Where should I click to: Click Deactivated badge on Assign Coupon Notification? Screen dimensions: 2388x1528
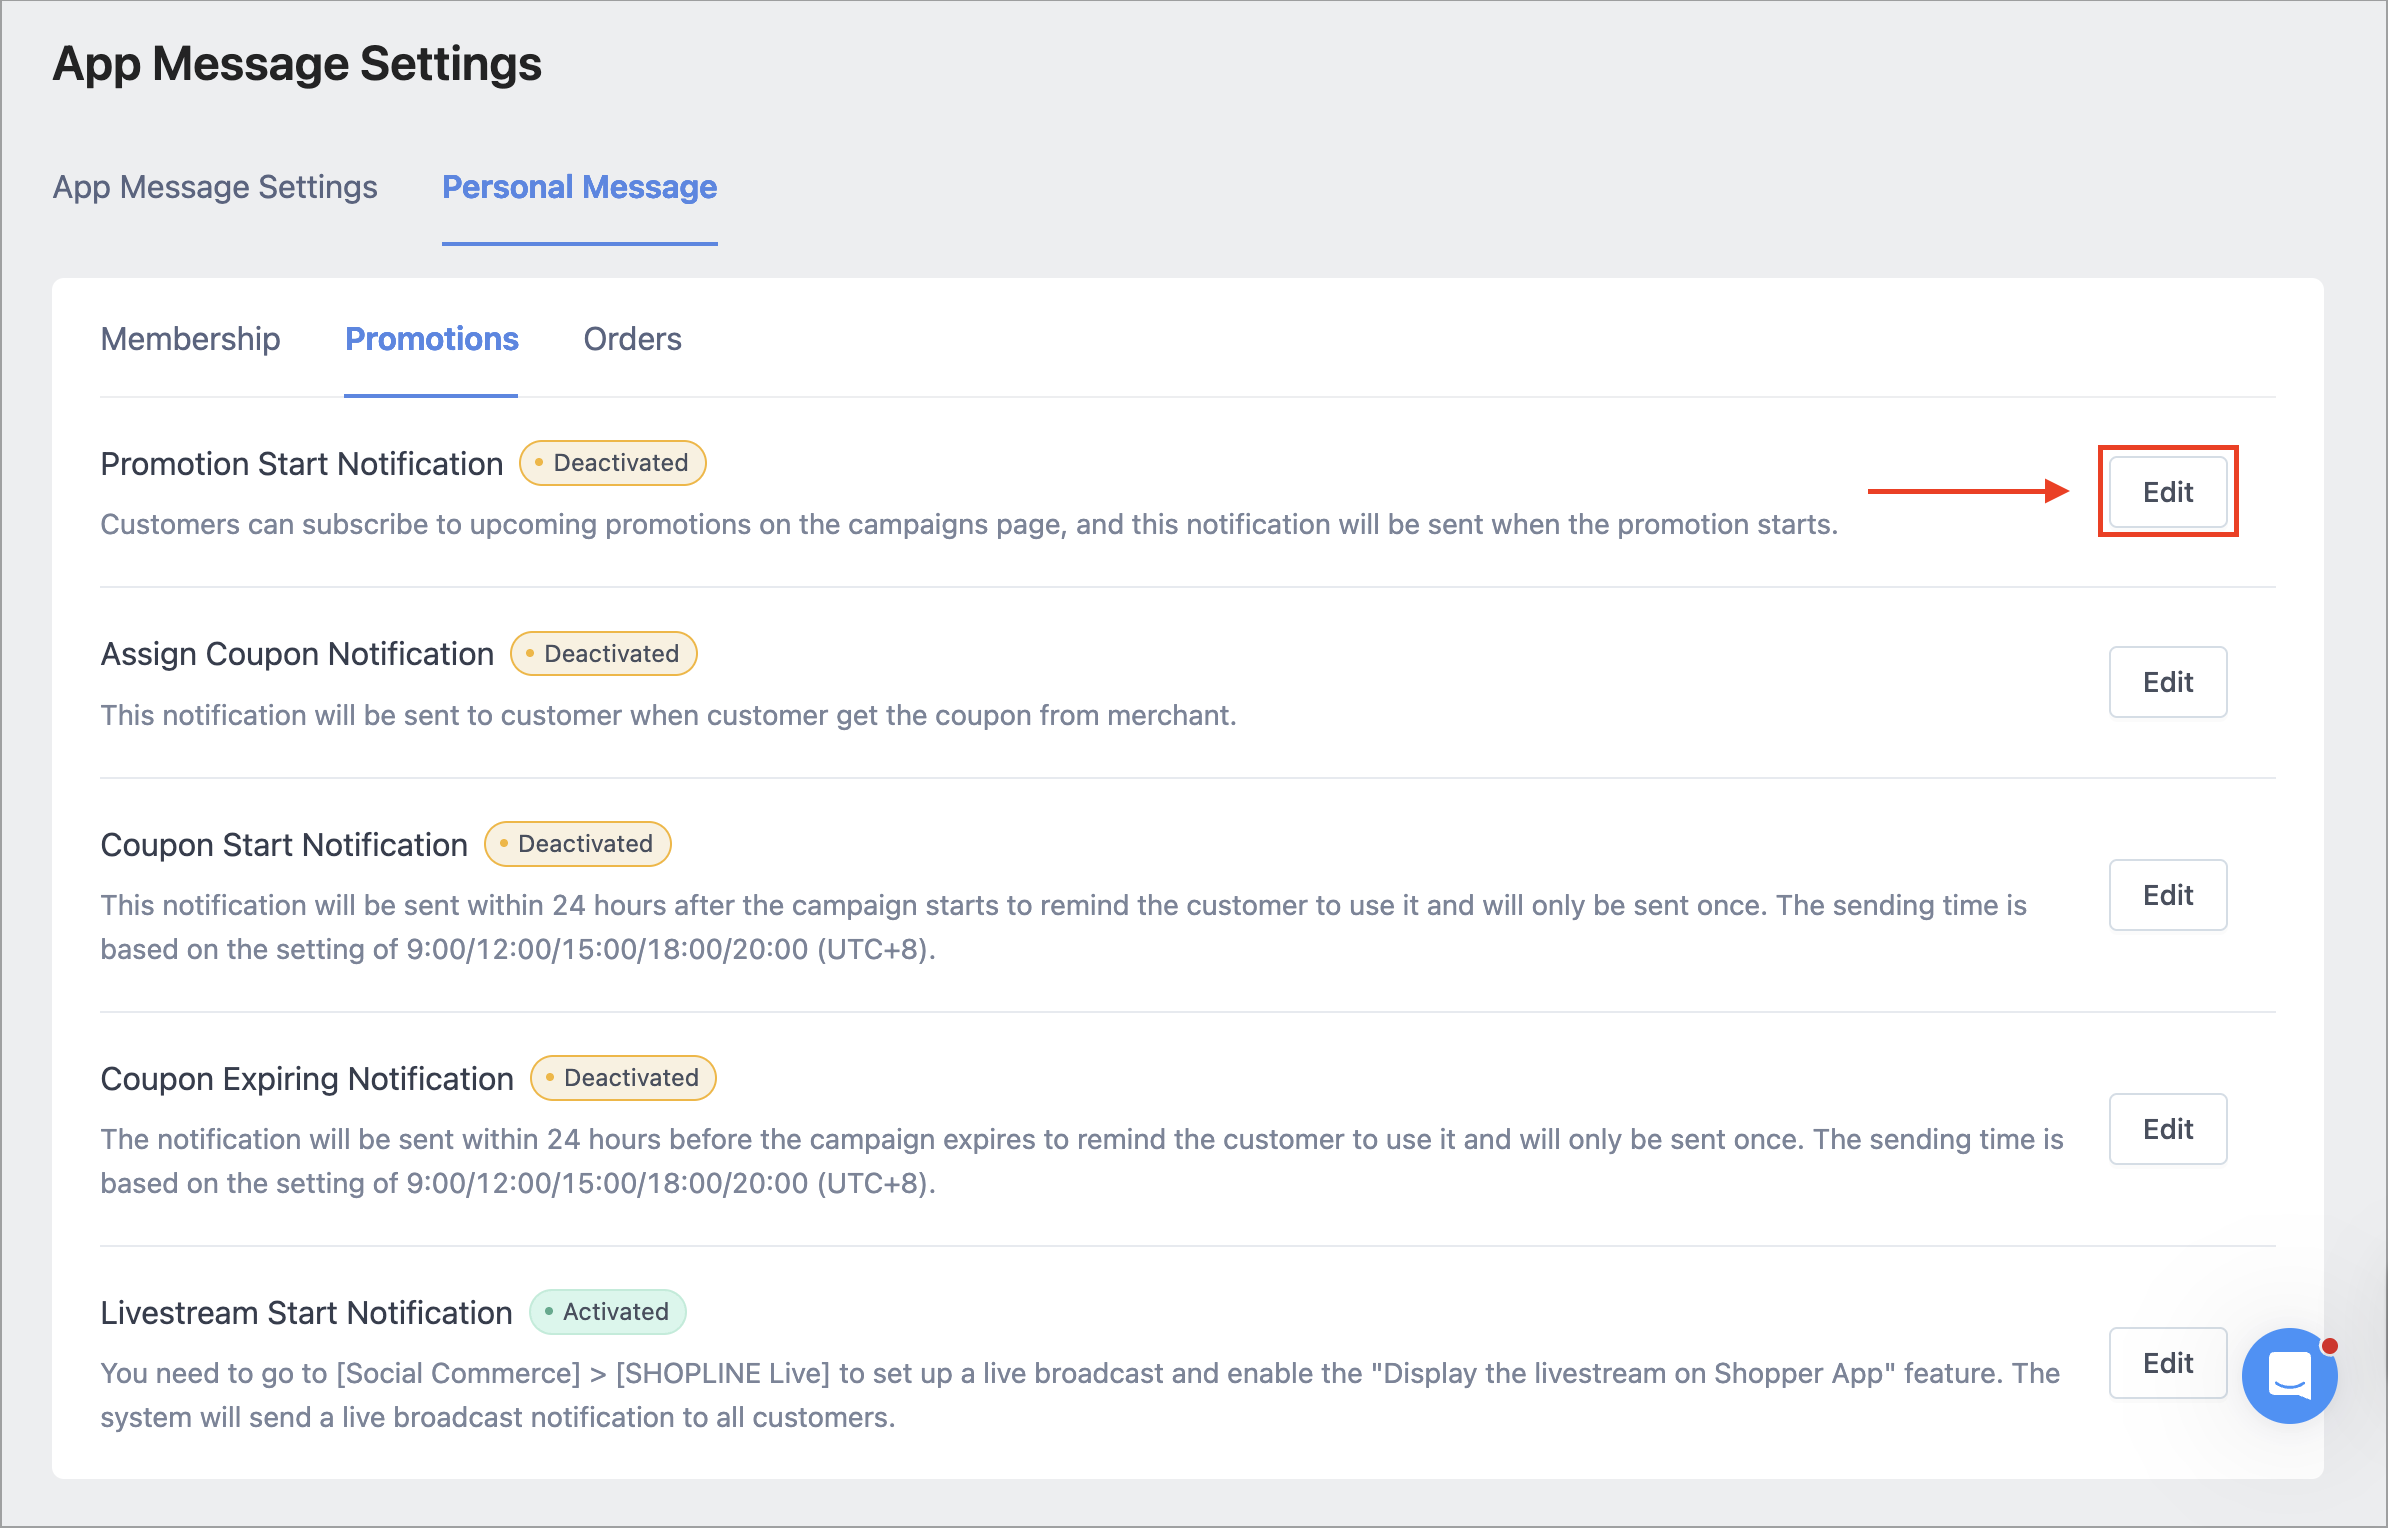tap(603, 654)
